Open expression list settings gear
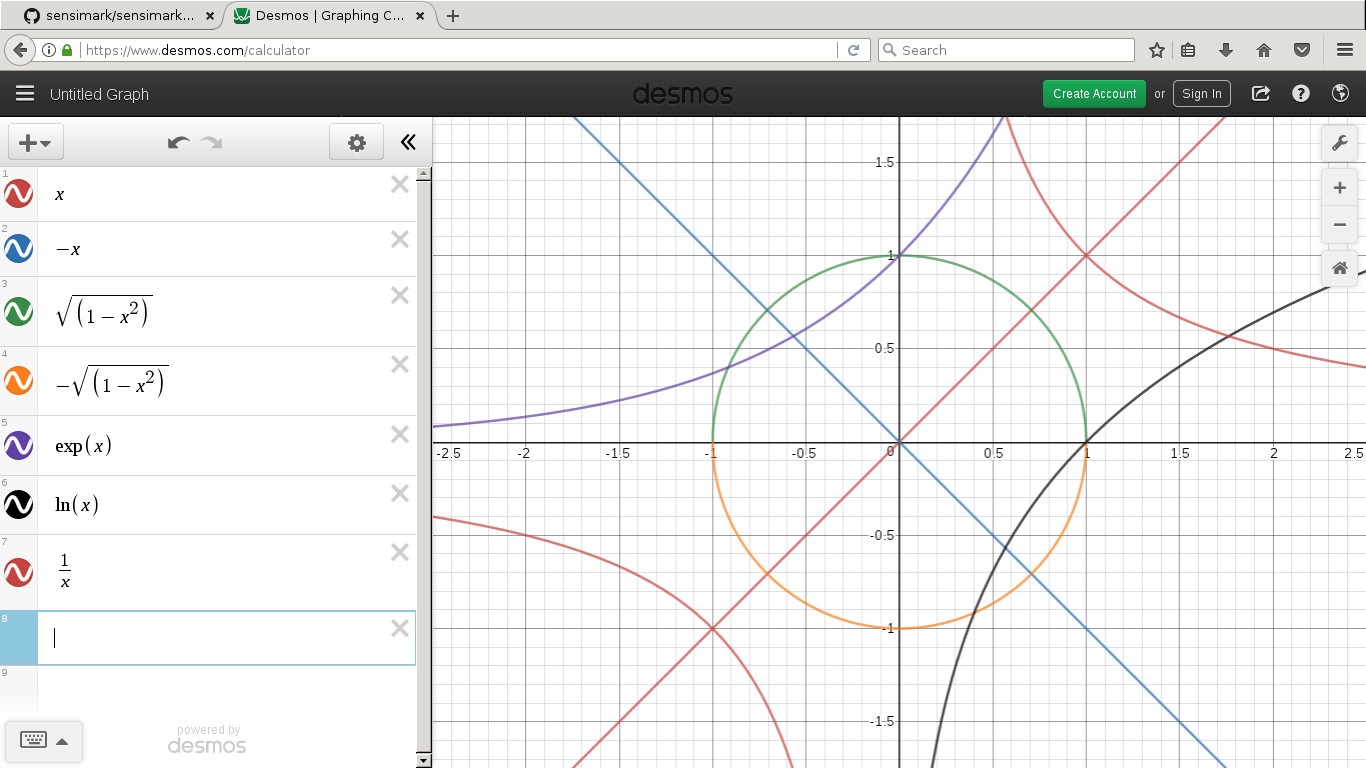 point(357,143)
